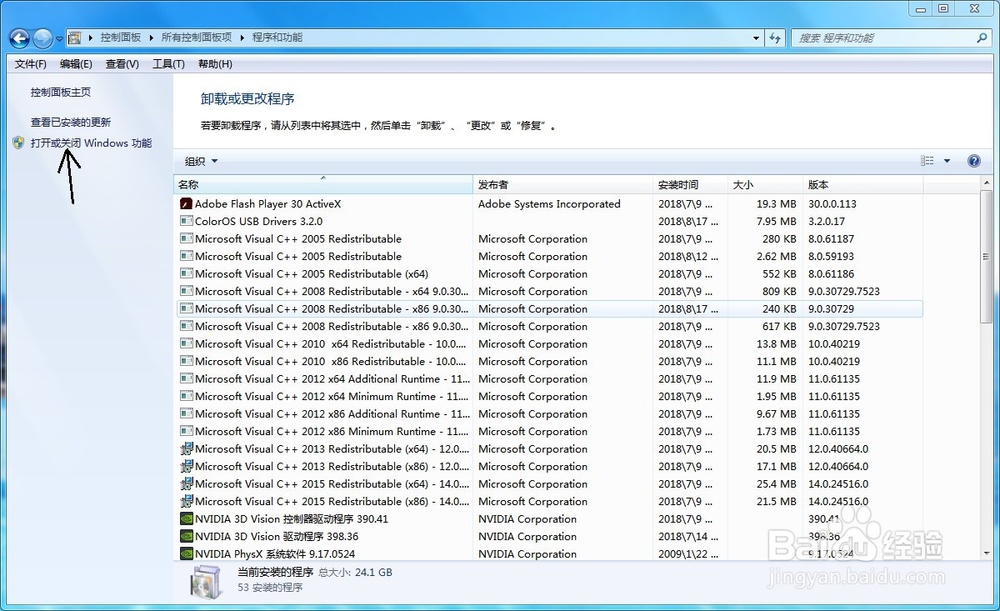This screenshot has width=1000, height=611.
Task: Click icon of Visual C++ 2015 Redistributable (x64)
Action: [186, 484]
